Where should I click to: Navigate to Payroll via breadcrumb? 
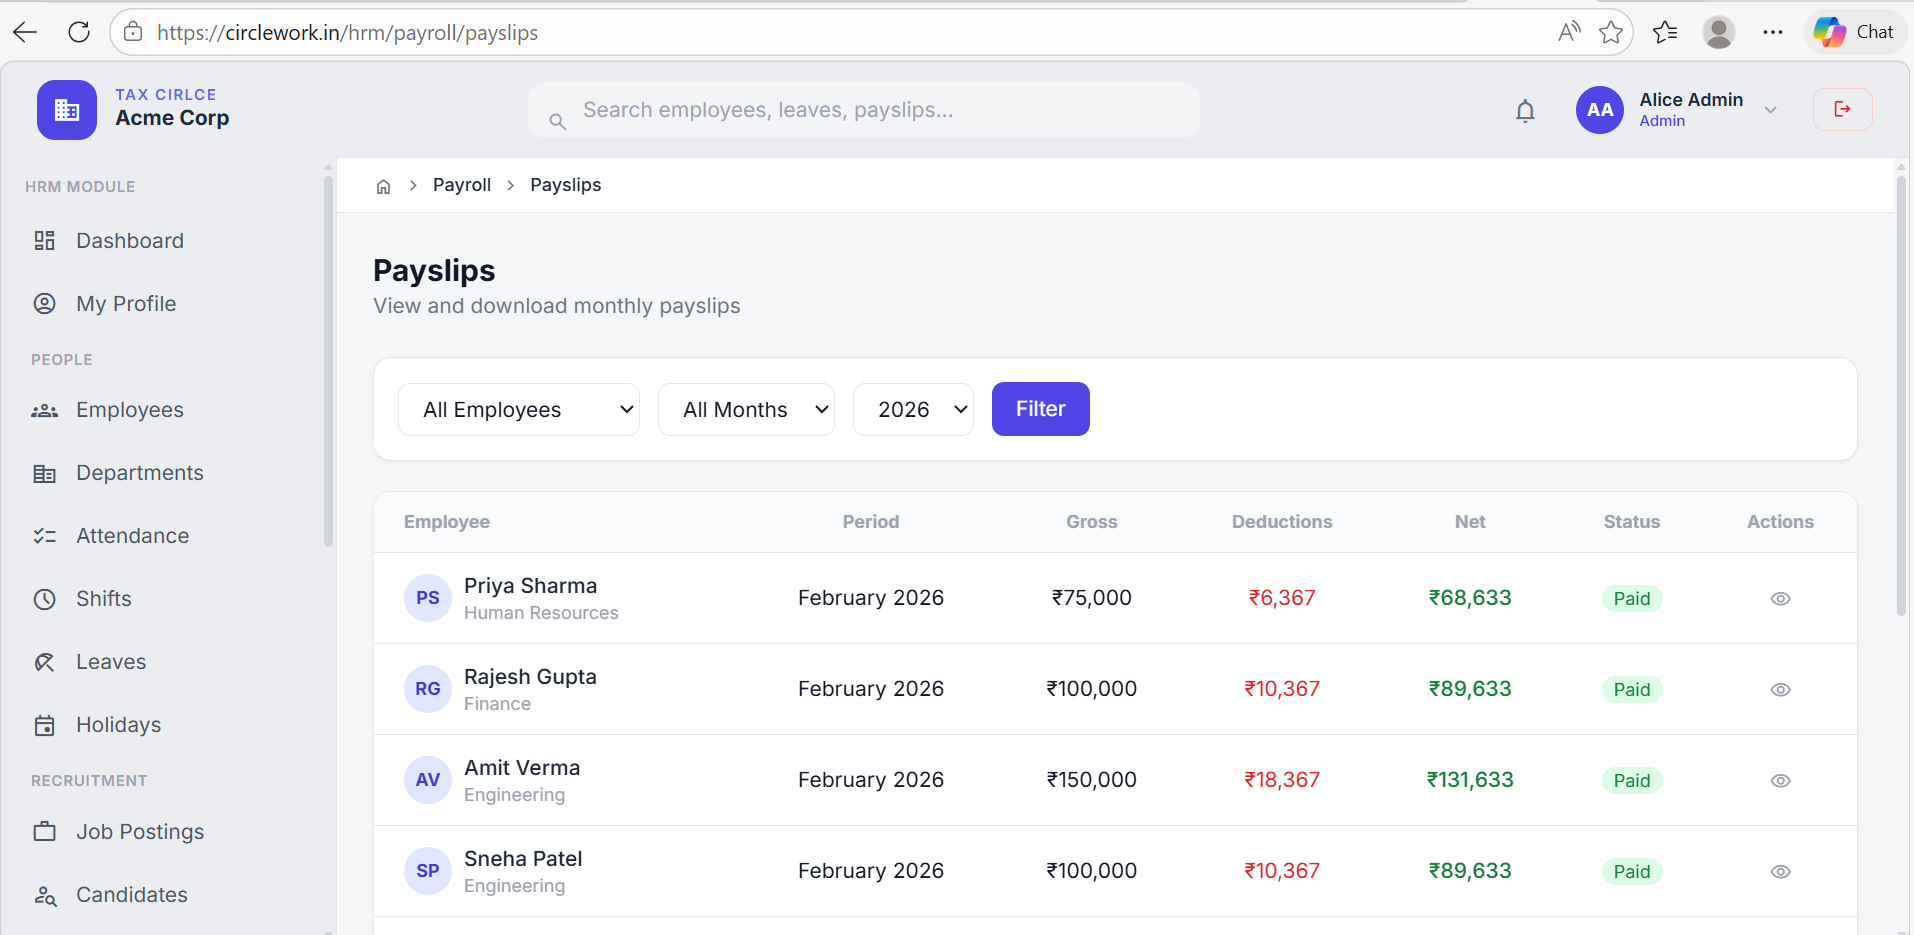tap(461, 185)
